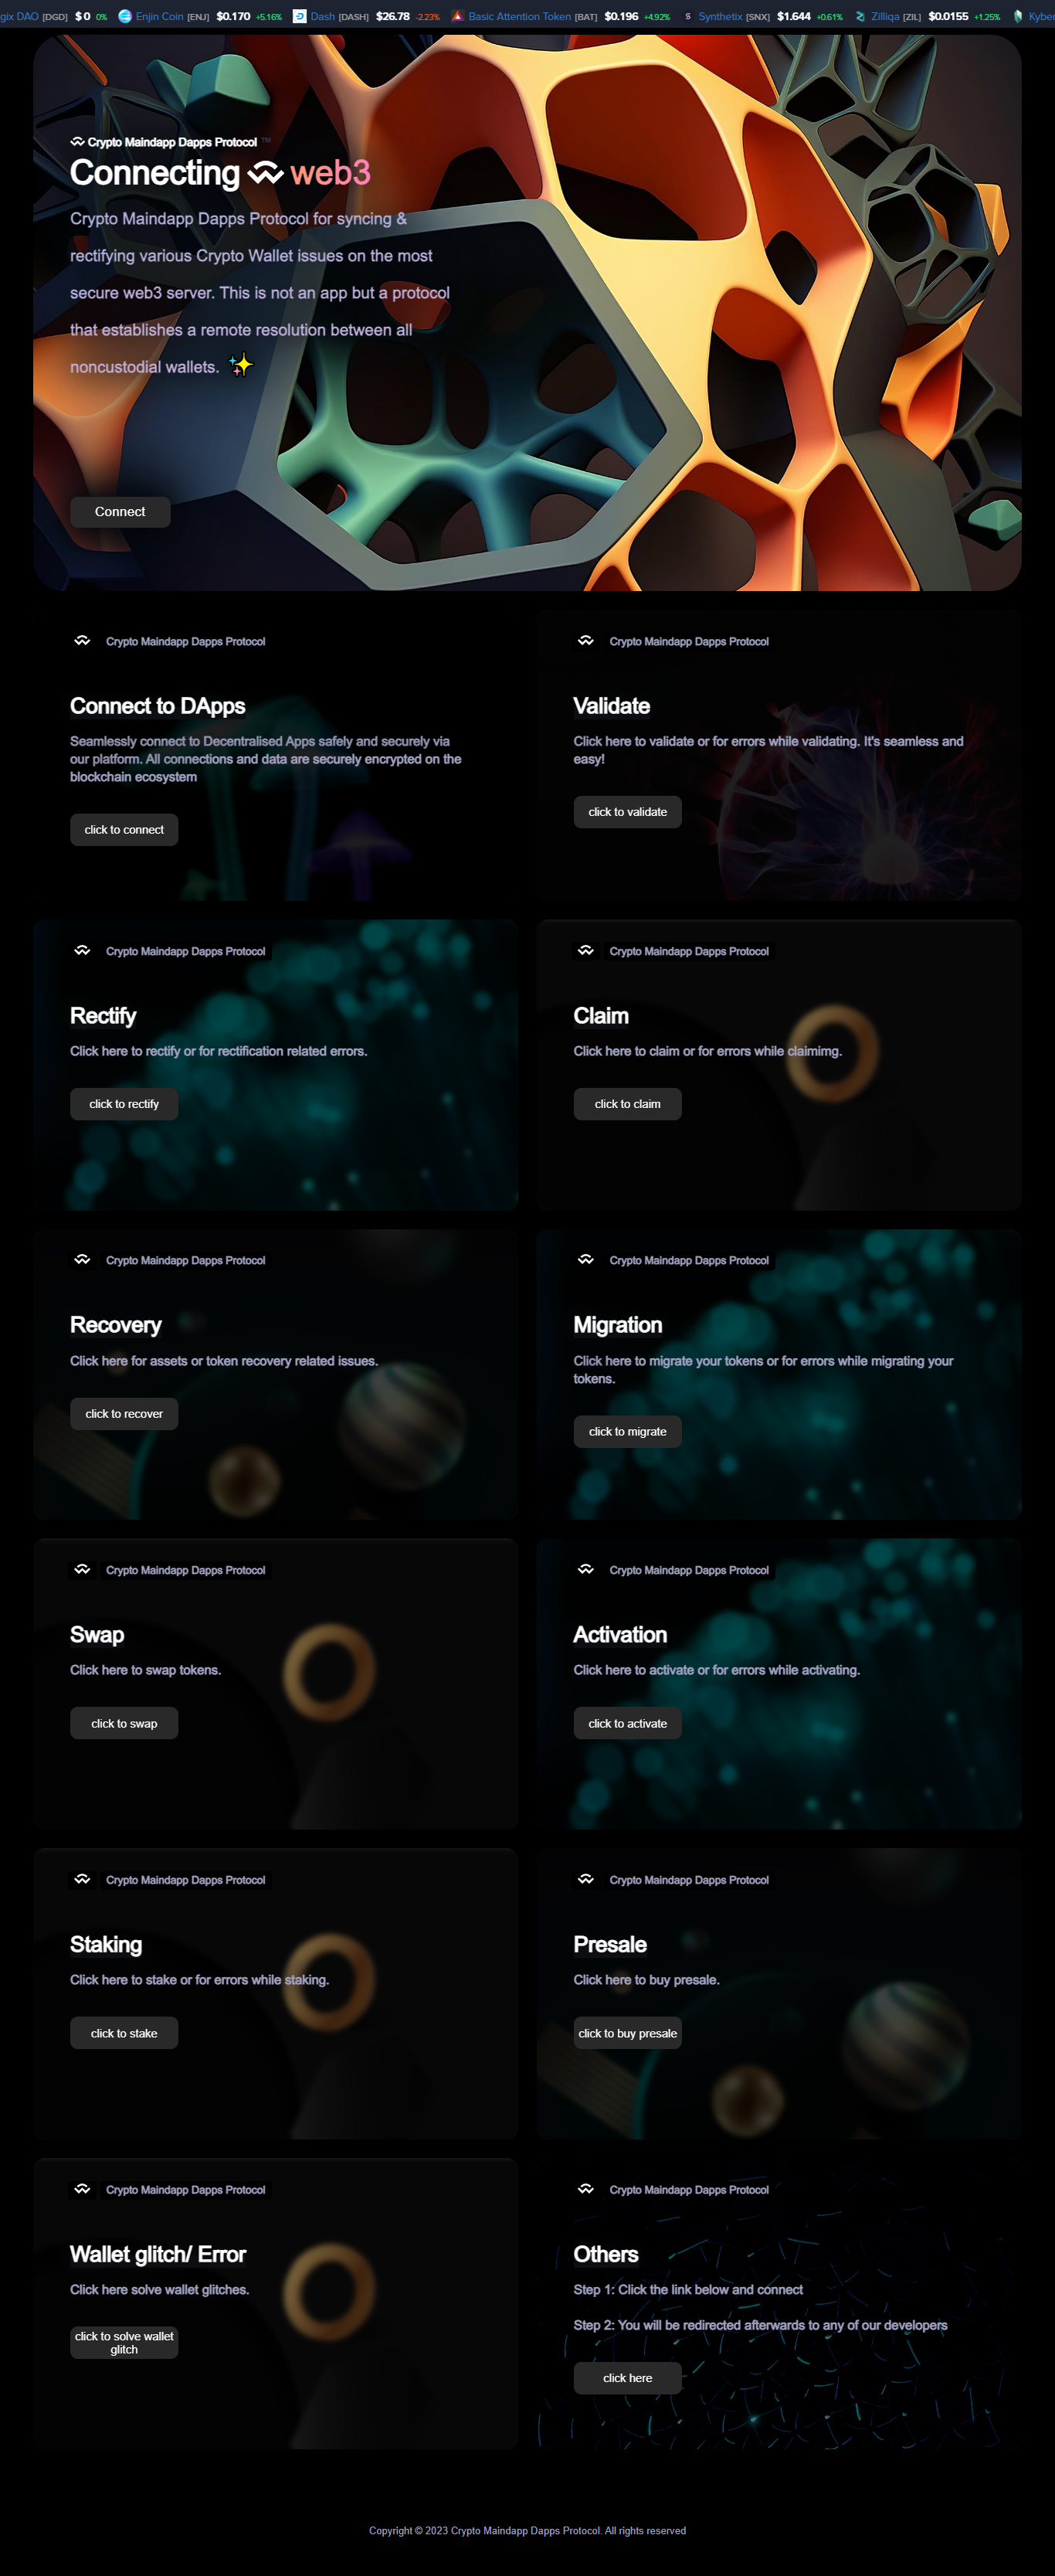Click the 'click to migrate' button
This screenshot has height=2576, width=1055.
pyautogui.click(x=628, y=1432)
